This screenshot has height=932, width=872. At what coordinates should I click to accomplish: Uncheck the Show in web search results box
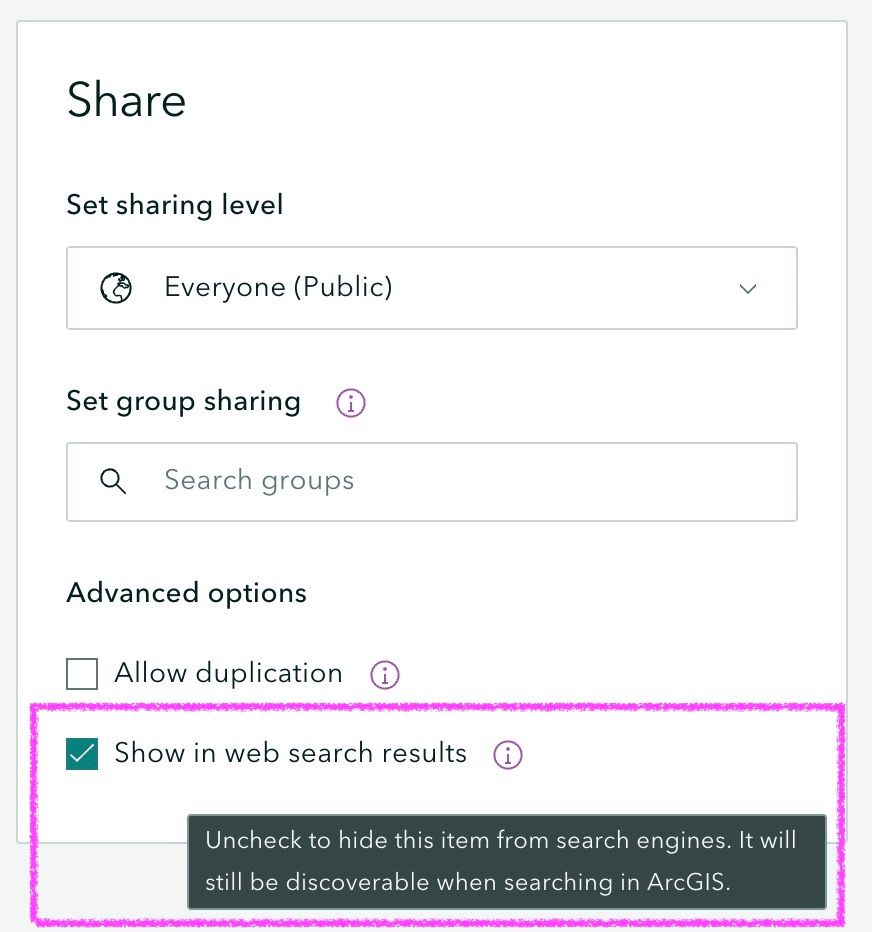82,754
